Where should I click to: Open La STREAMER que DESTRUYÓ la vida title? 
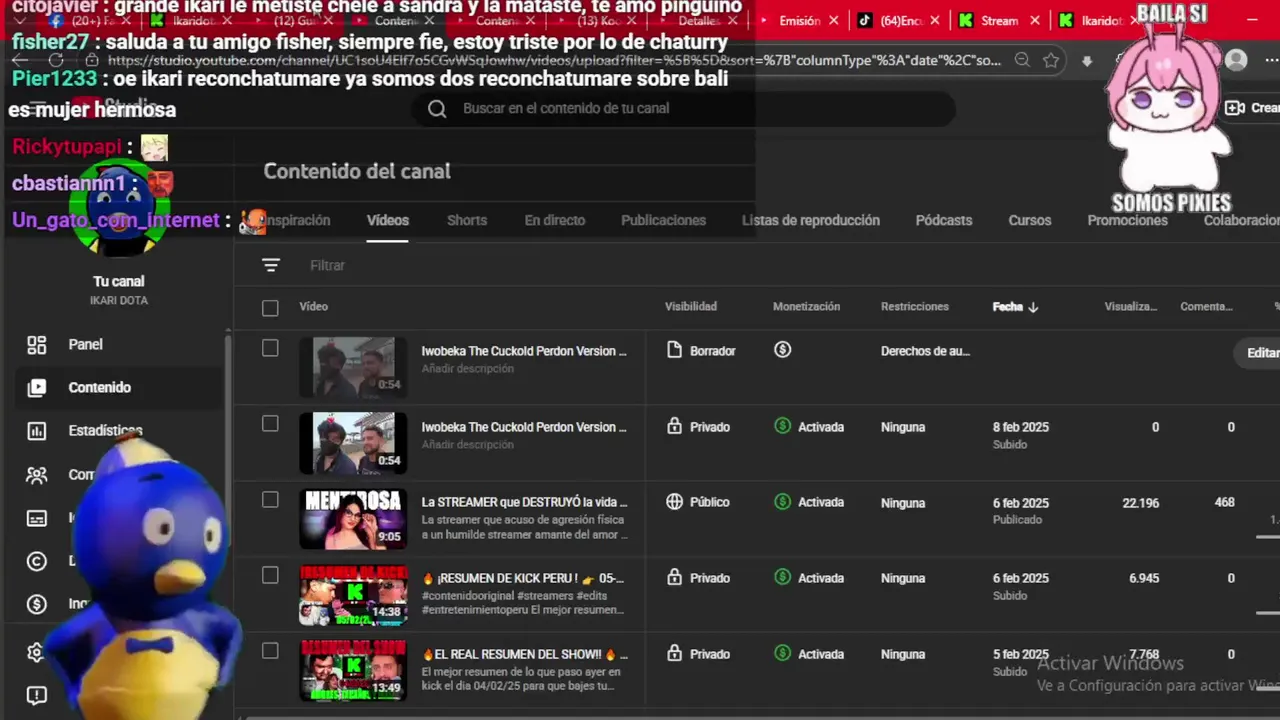coord(524,502)
